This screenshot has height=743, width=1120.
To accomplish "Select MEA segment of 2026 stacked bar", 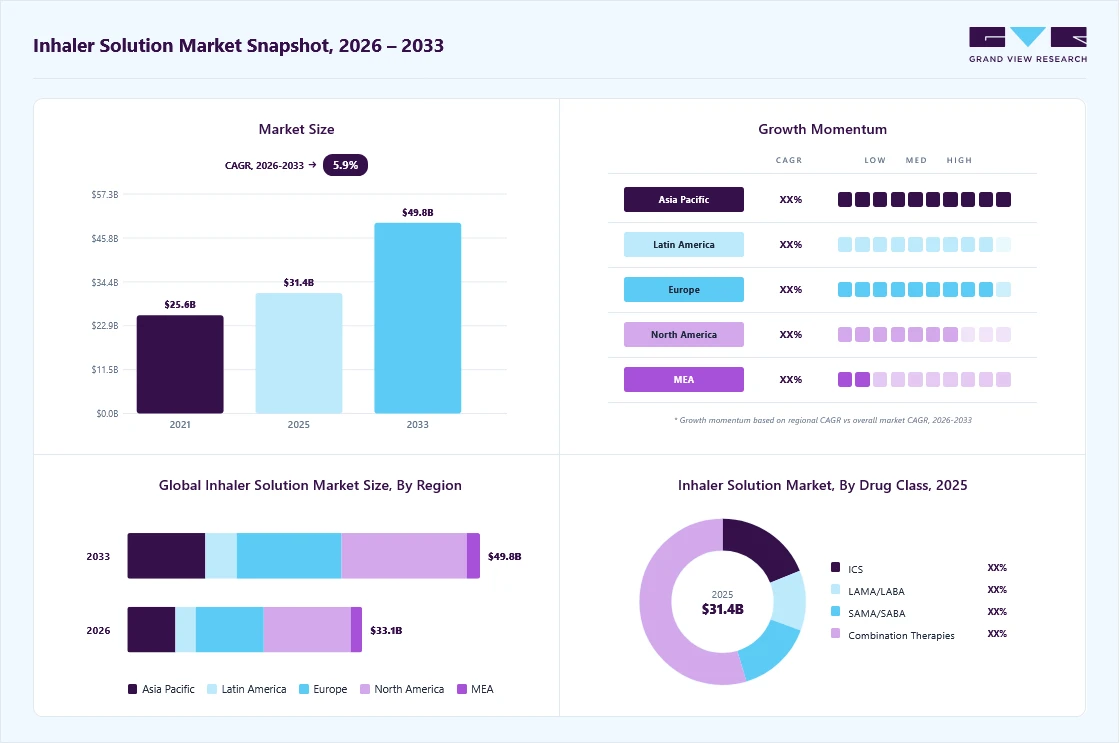I will tap(356, 629).
